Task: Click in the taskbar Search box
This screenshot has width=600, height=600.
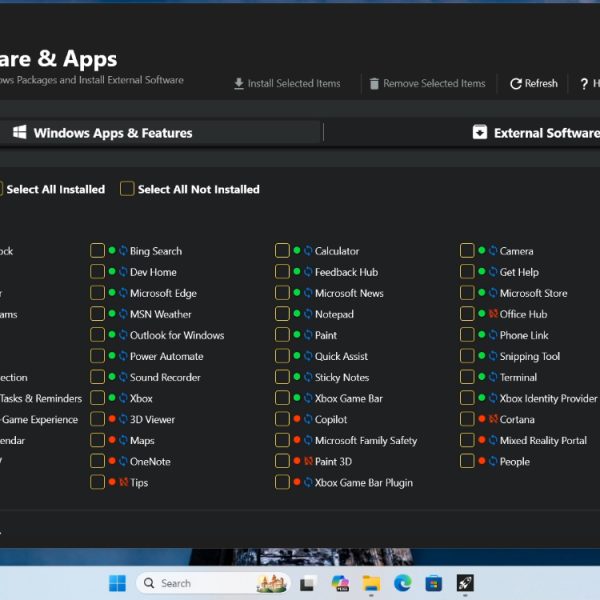Action: [x=213, y=583]
